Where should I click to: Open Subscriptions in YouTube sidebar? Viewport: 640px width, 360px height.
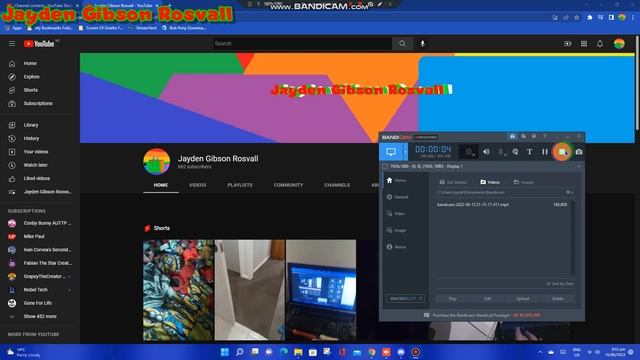click(x=40, y=104)
